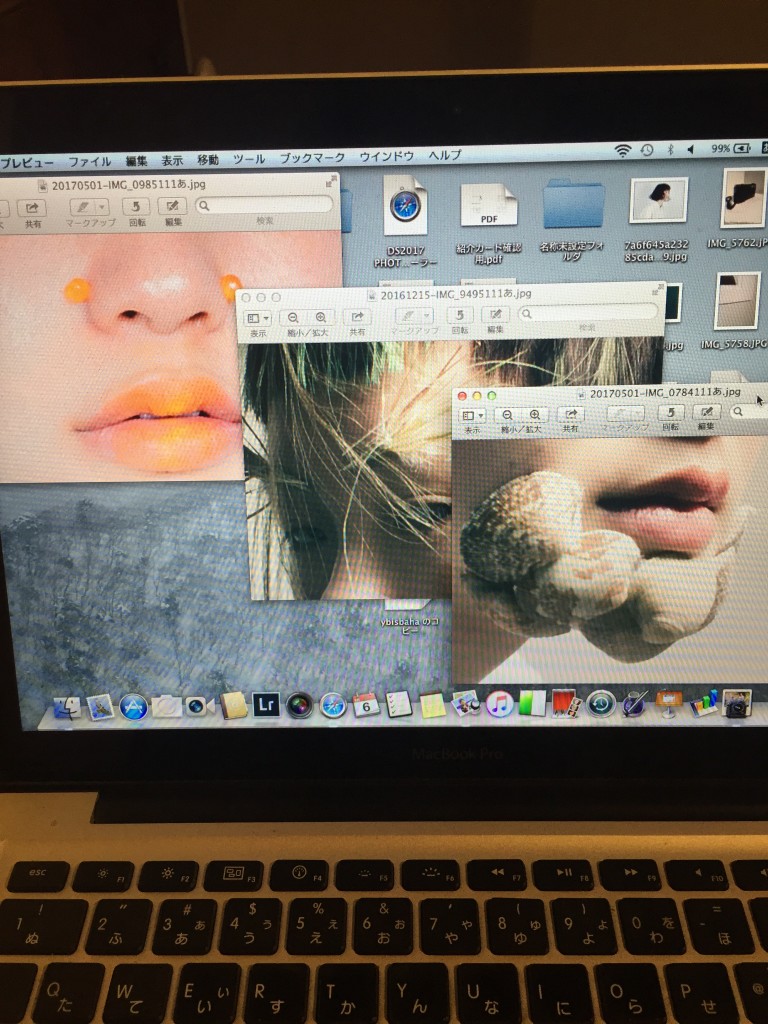Rotate the image in IMG_0985111 window
Viewport: 768px width, 1024px height.
(x=136, y=207)
